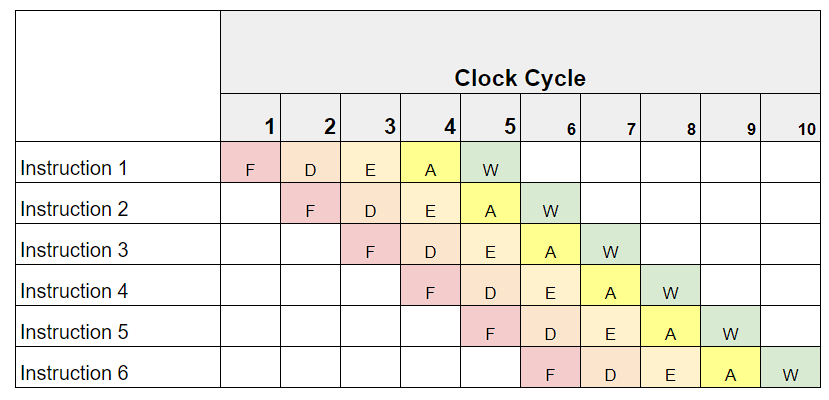Select the Instruction 1 row label
The height and width of the screenshot is (400, 829).
pyautogui.click(x=75, y=168)
